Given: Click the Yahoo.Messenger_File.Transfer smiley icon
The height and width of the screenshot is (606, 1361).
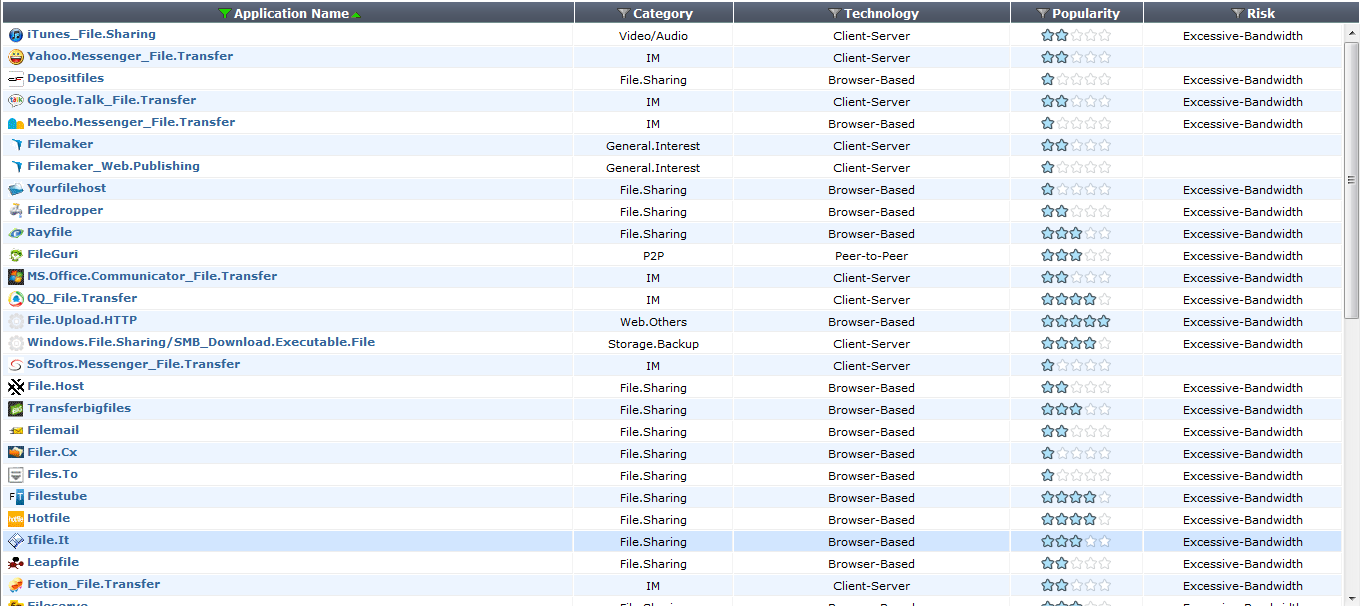Looking at the screenshot, I should pyautogui.click(x=15, y=57).
